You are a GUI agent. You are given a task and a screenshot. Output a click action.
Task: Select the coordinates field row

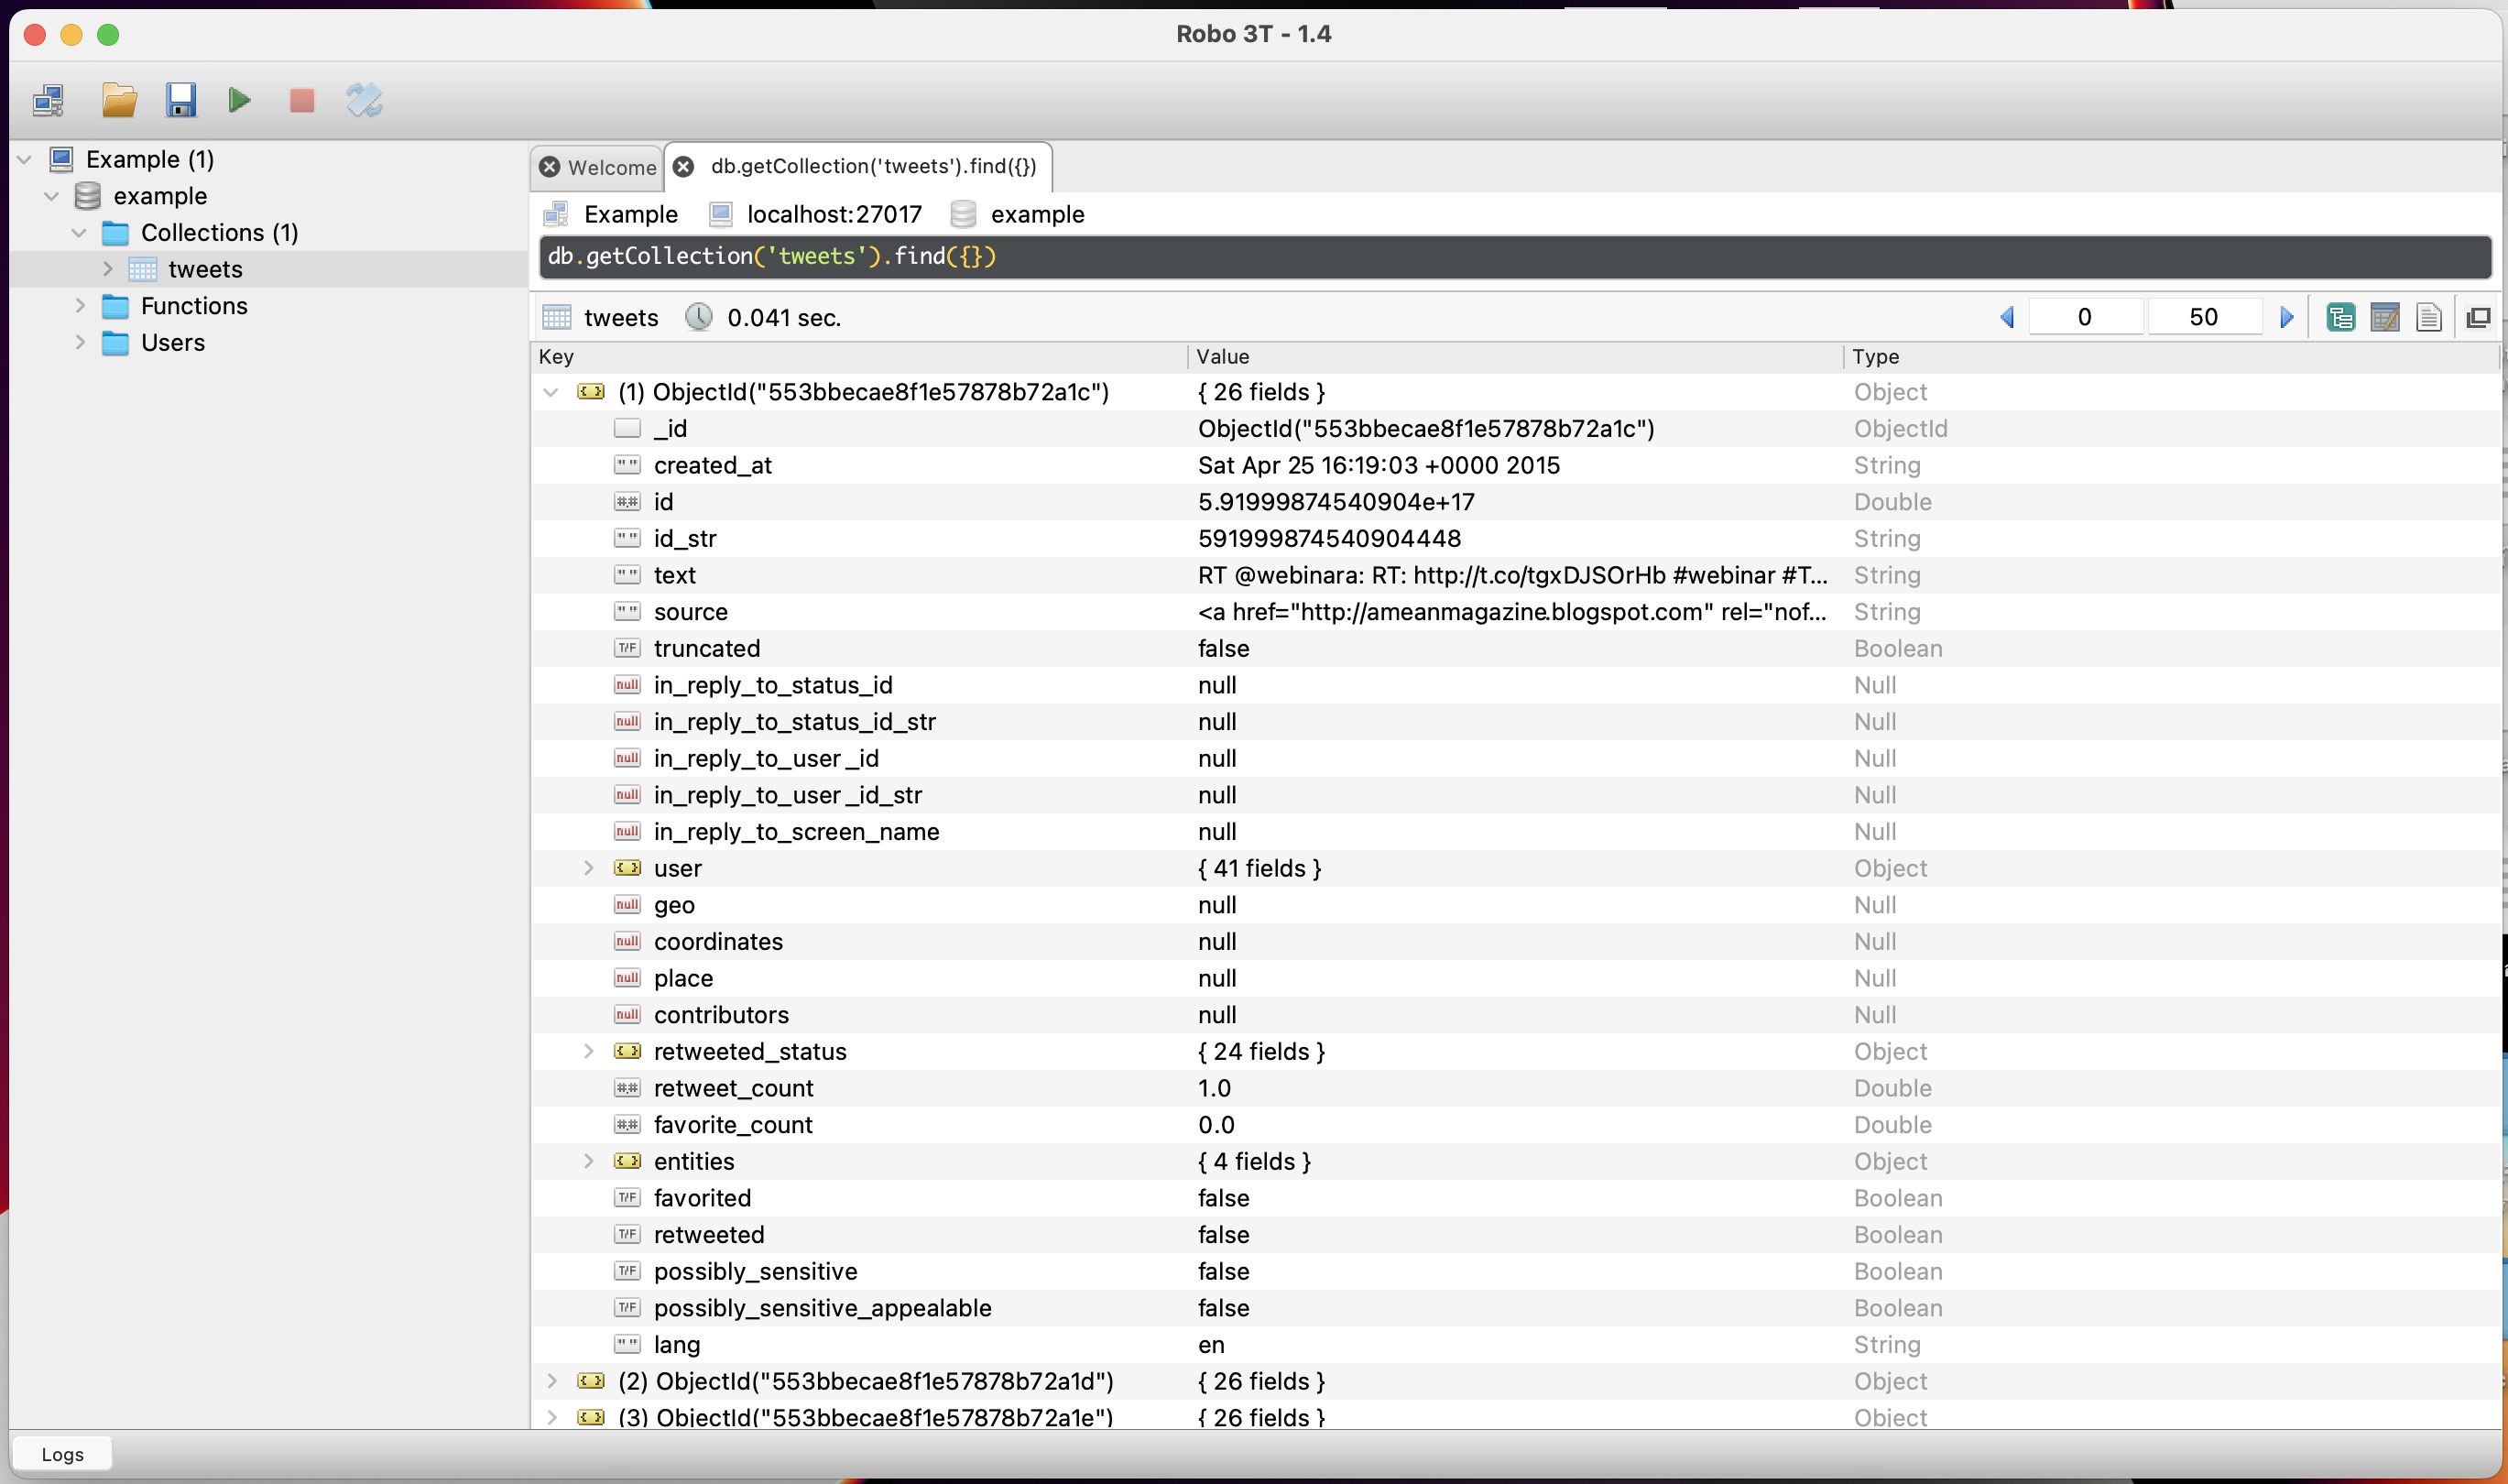tap(1515, 941)
